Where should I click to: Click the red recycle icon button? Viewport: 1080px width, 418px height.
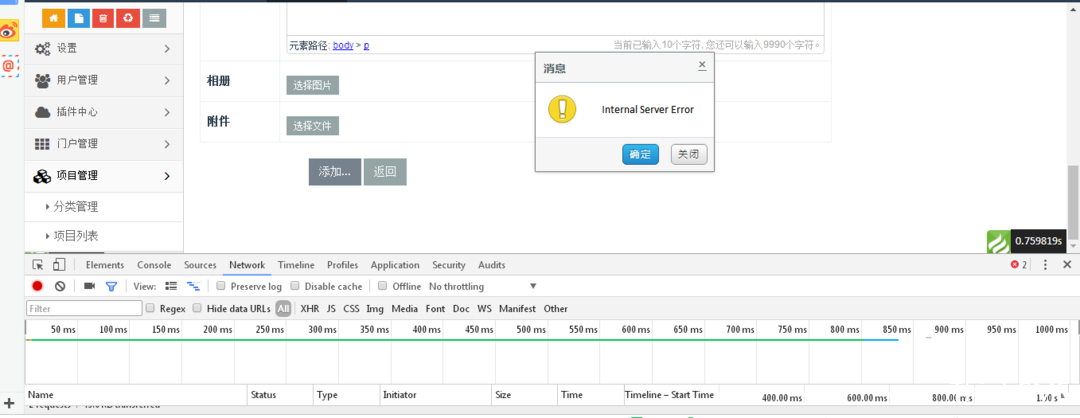(128, 18)
